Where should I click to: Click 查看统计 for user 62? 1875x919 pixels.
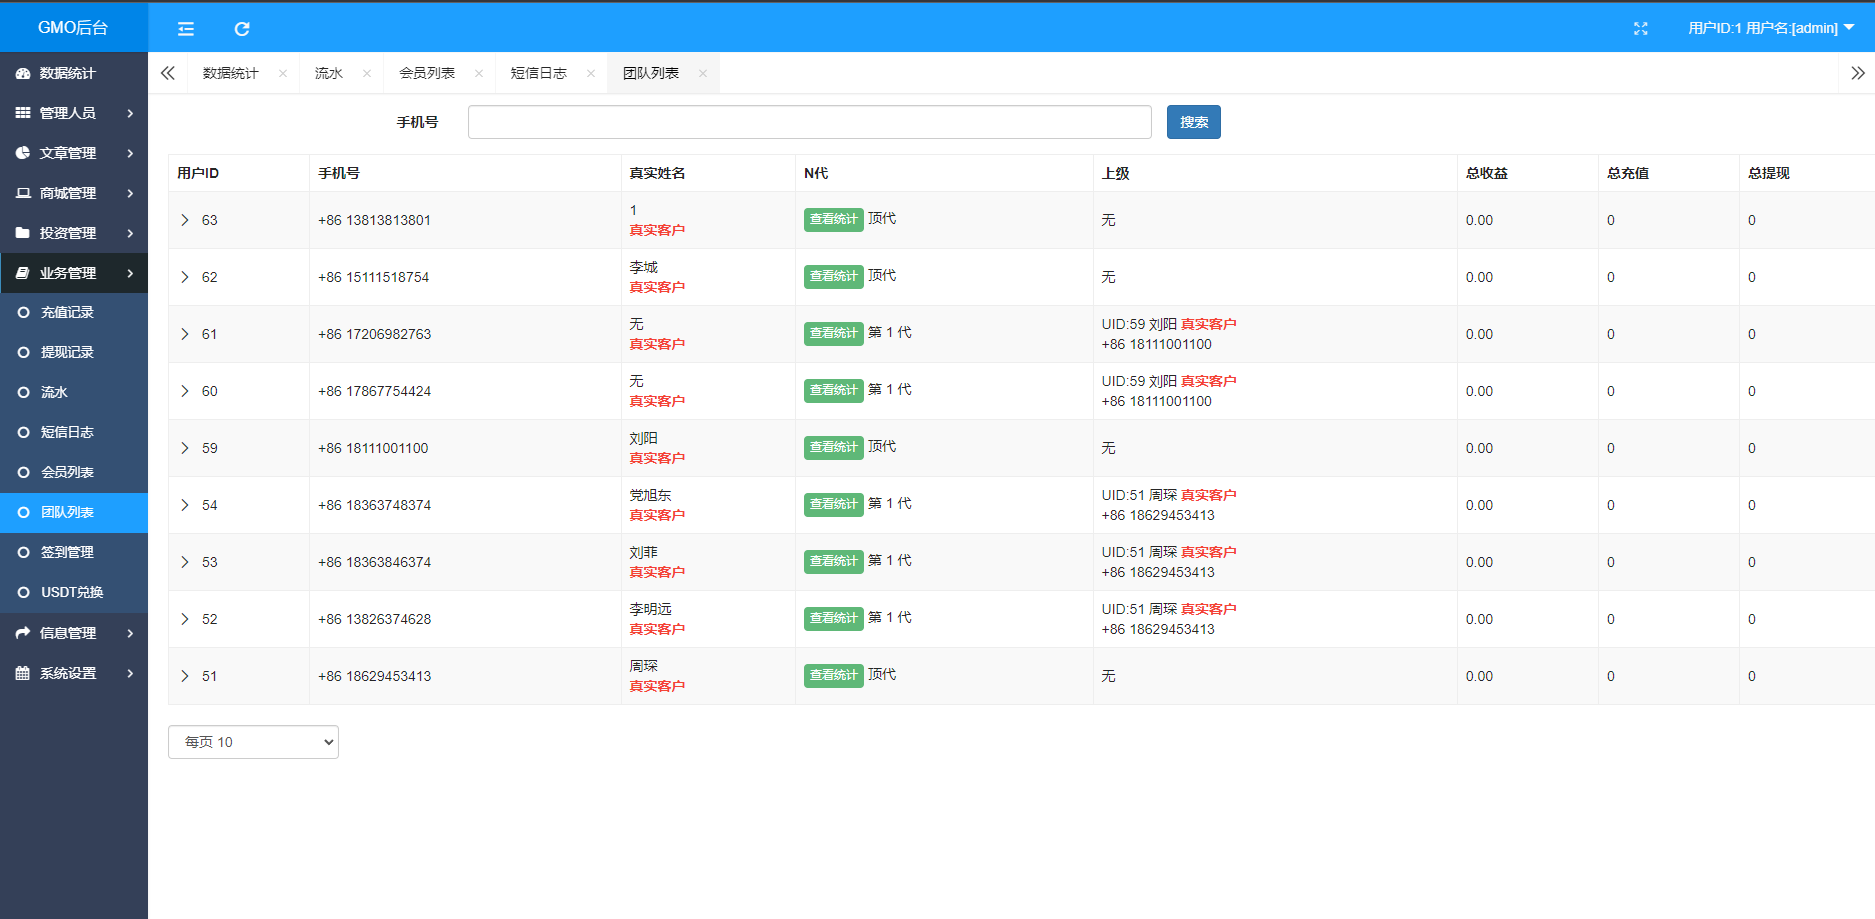coord(834,276)
